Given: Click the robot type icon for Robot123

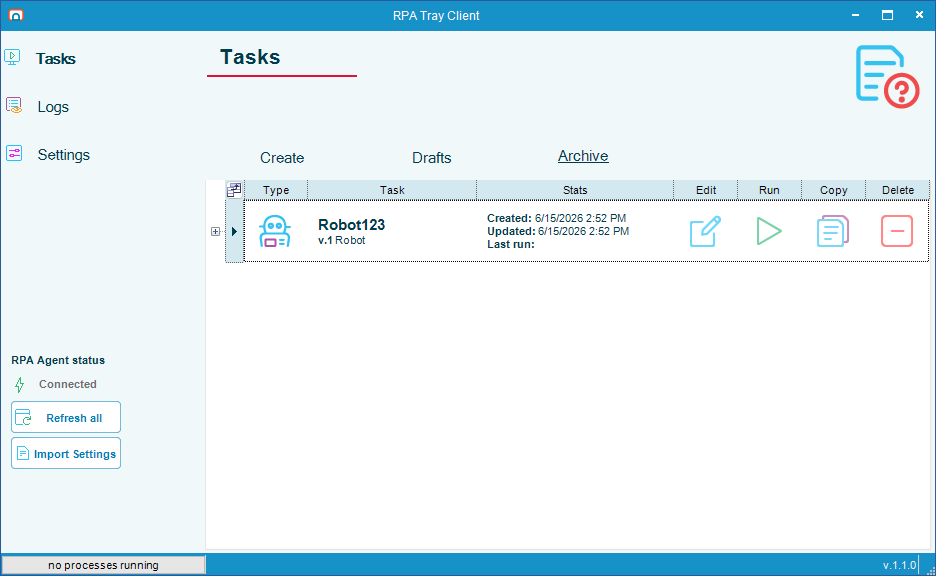Looking at the screenshot, I should [275, 231].
